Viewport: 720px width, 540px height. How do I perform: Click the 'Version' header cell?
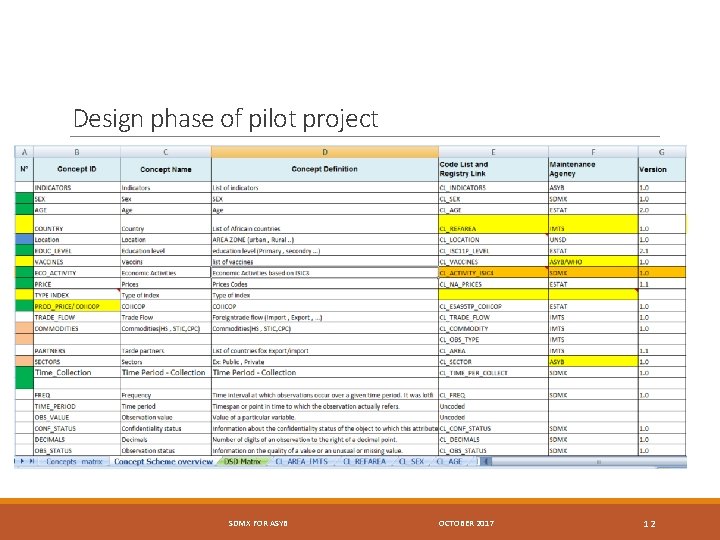[662, 169]
